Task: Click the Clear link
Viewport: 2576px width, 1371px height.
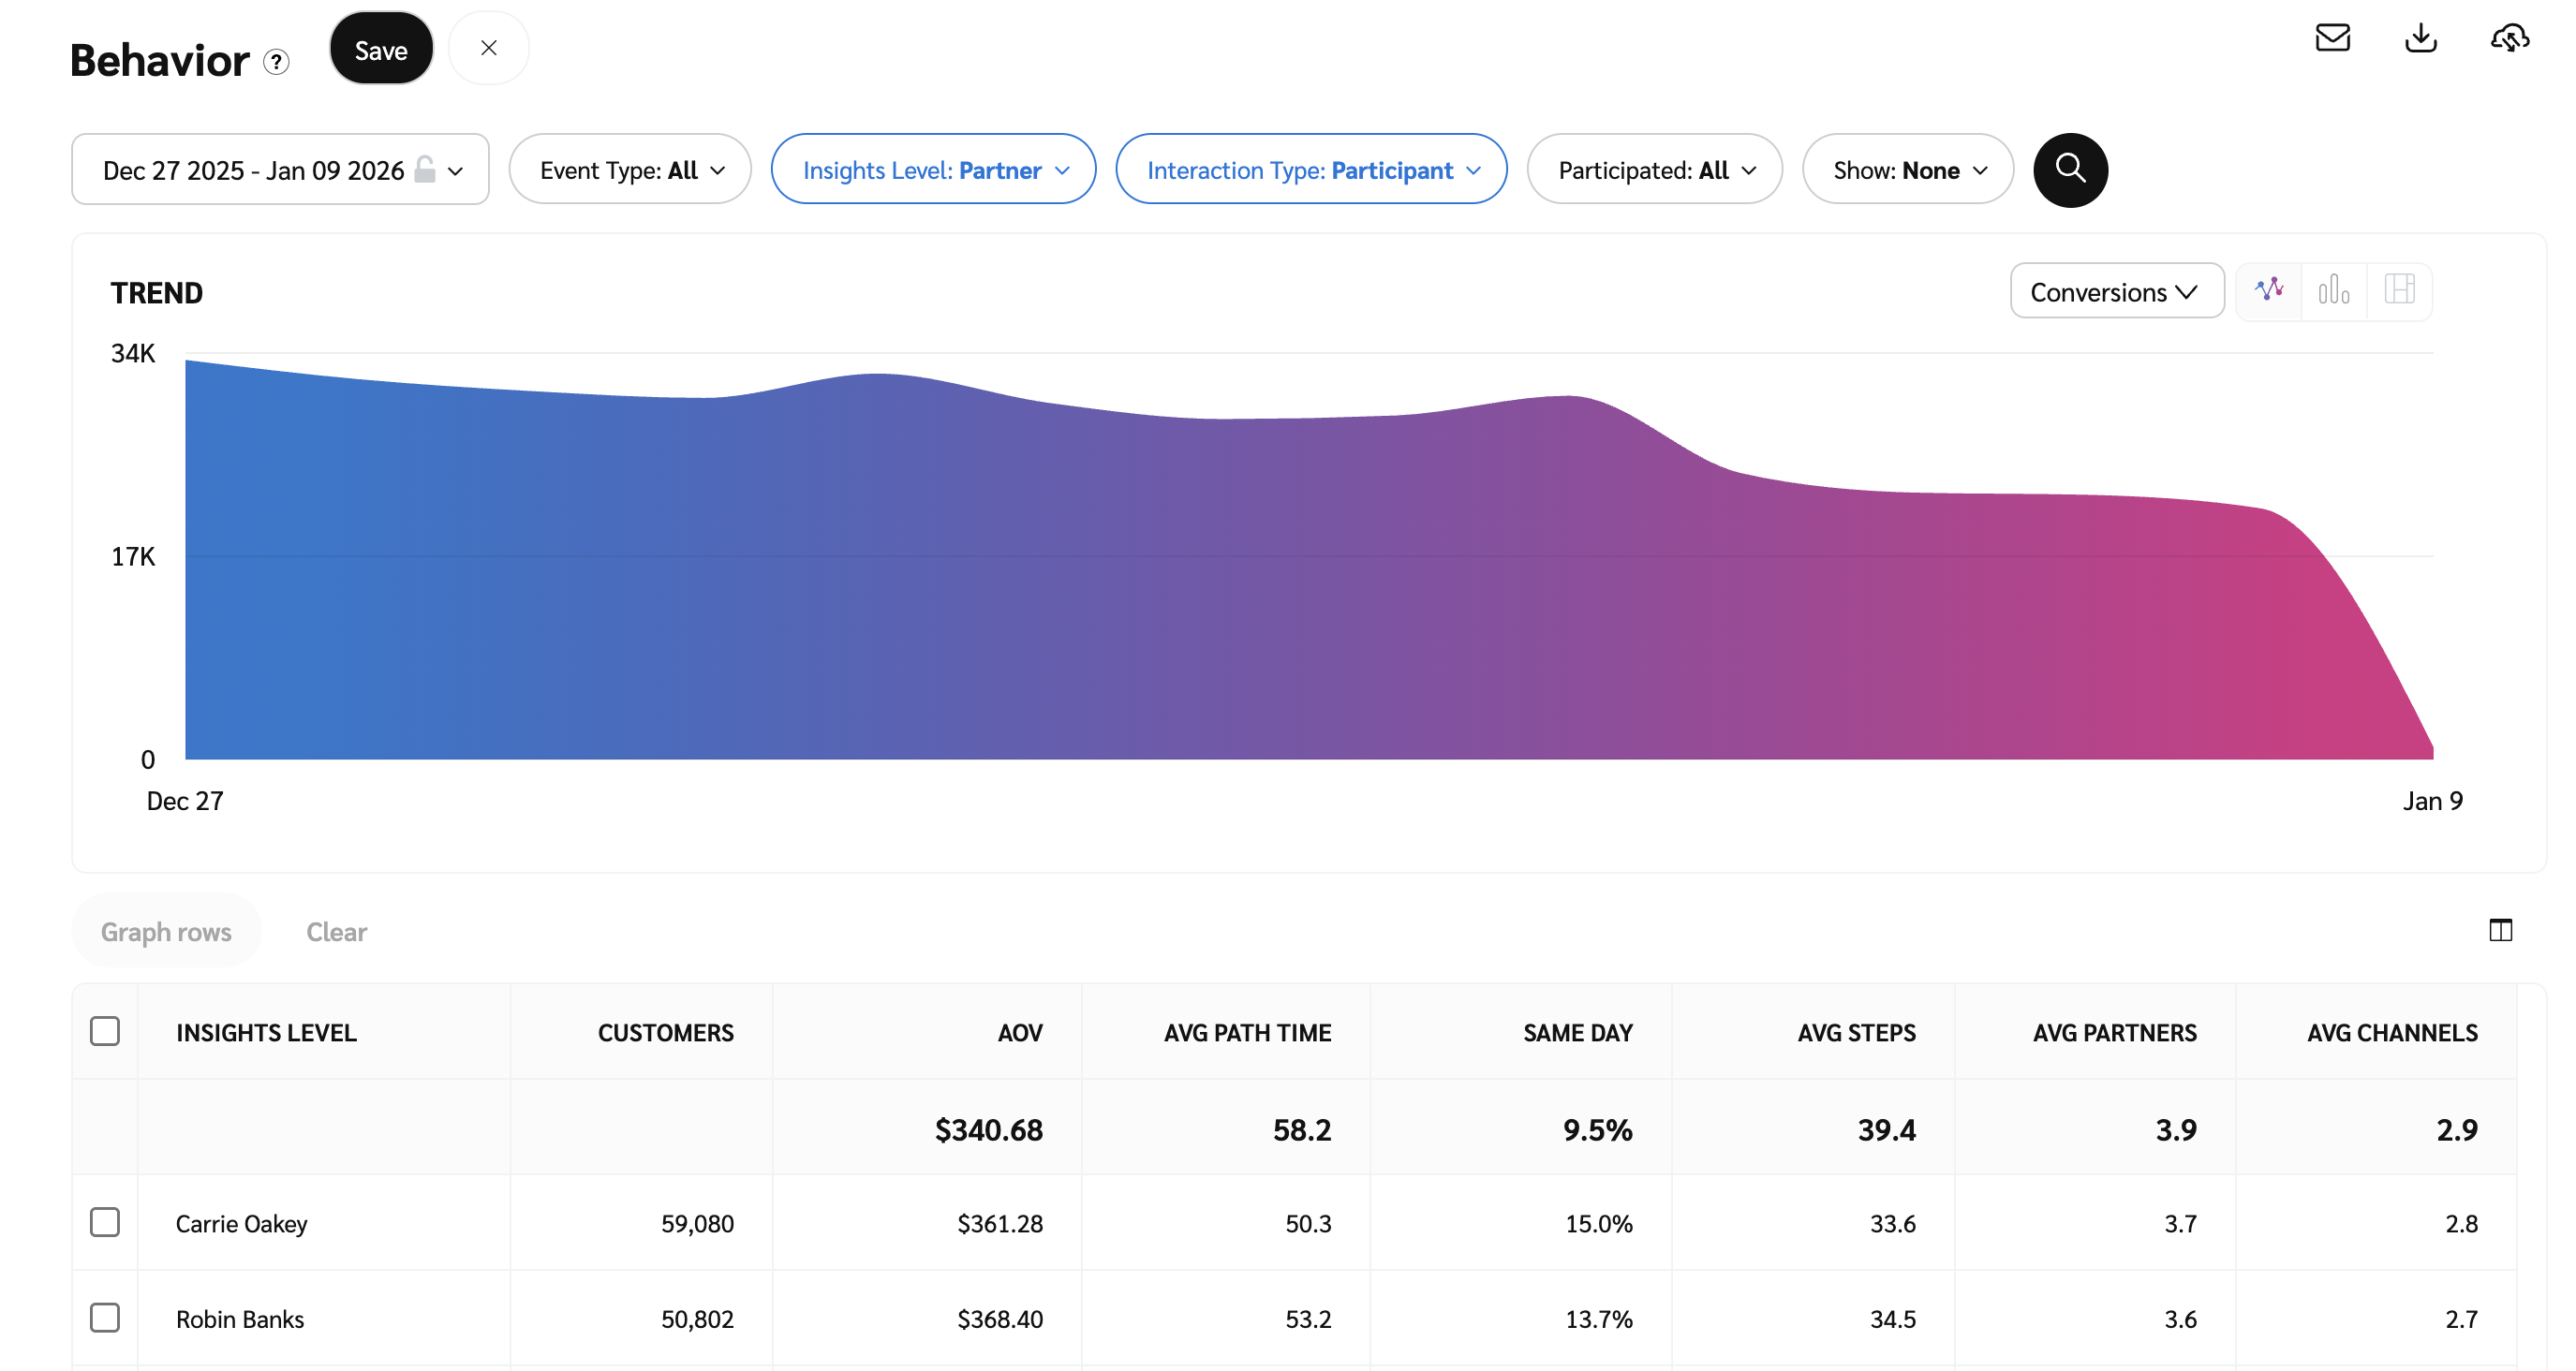Action: pos(336,932)
